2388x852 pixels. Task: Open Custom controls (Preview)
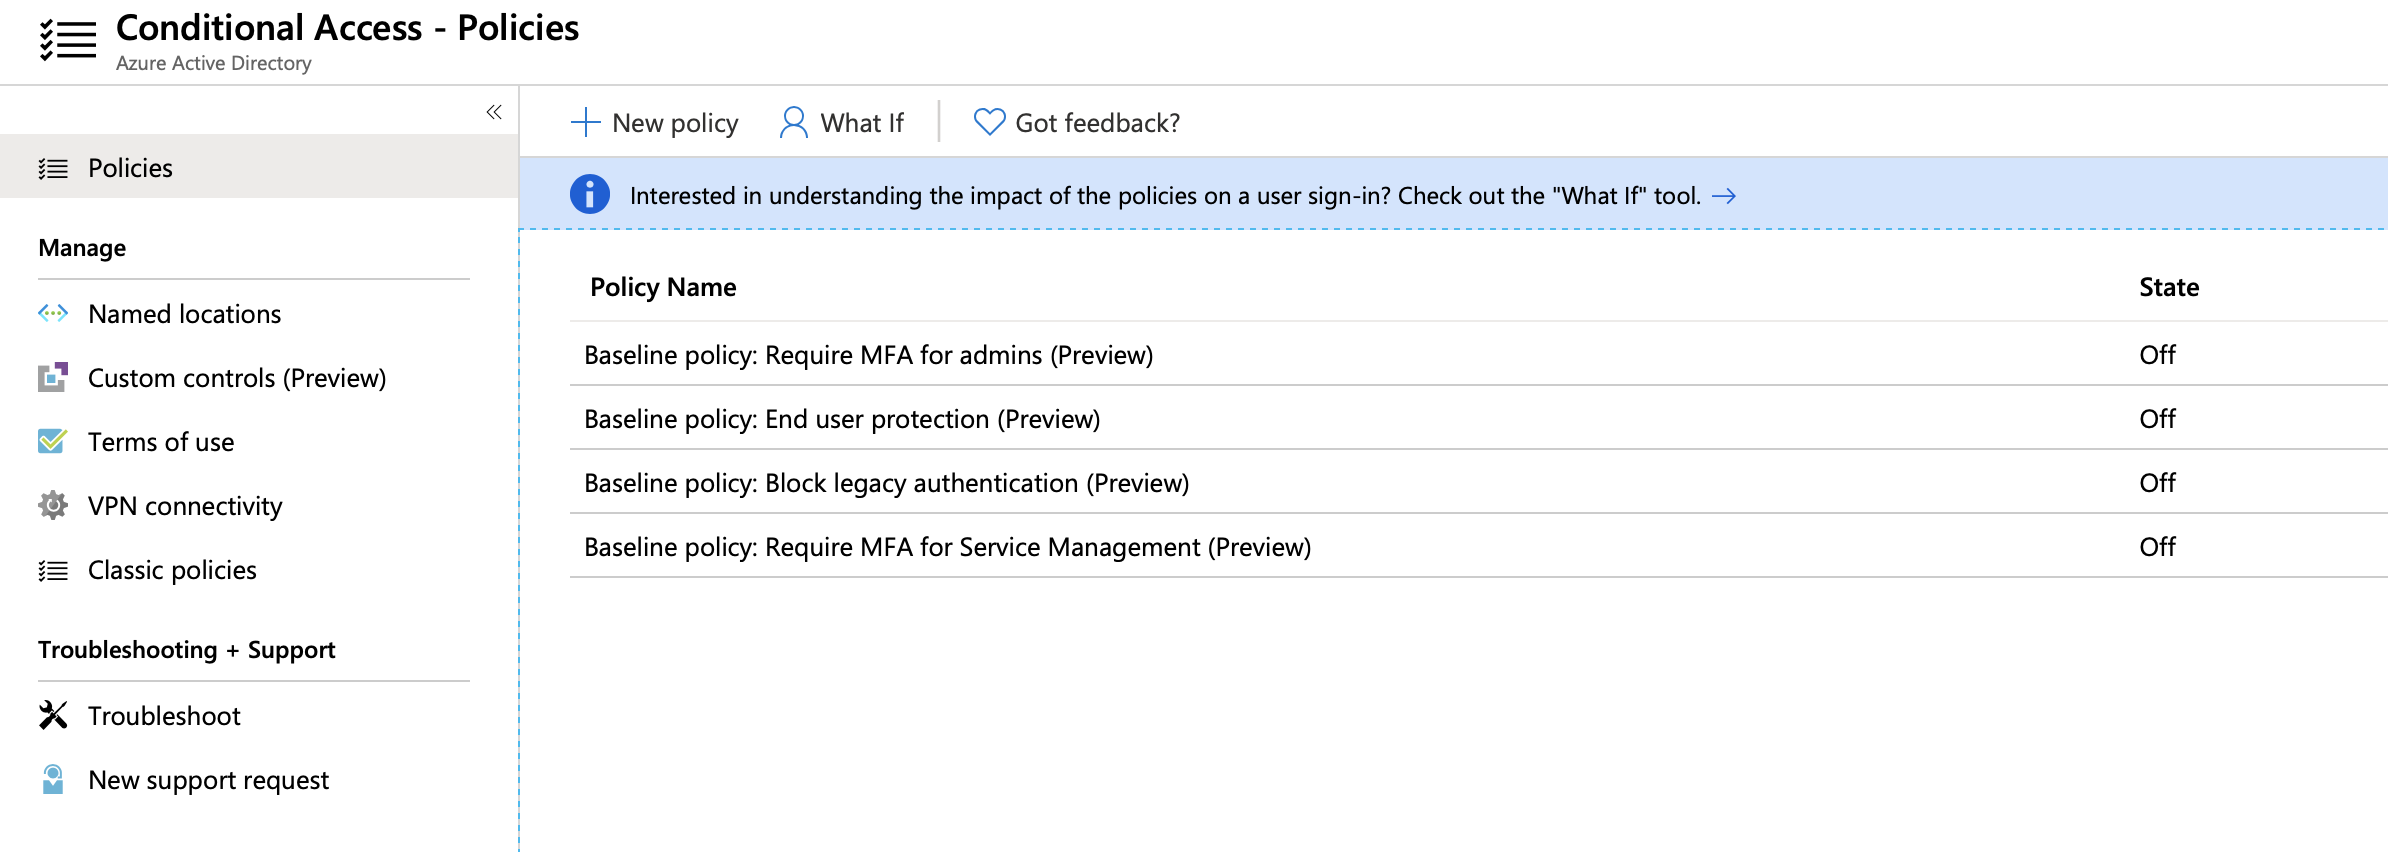click(237, 378)
